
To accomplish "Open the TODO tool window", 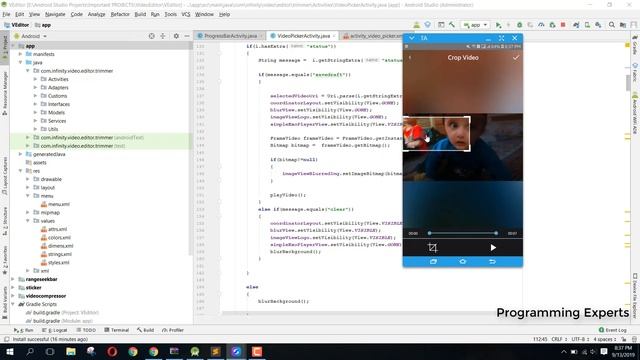I will (x=86, y=330).
